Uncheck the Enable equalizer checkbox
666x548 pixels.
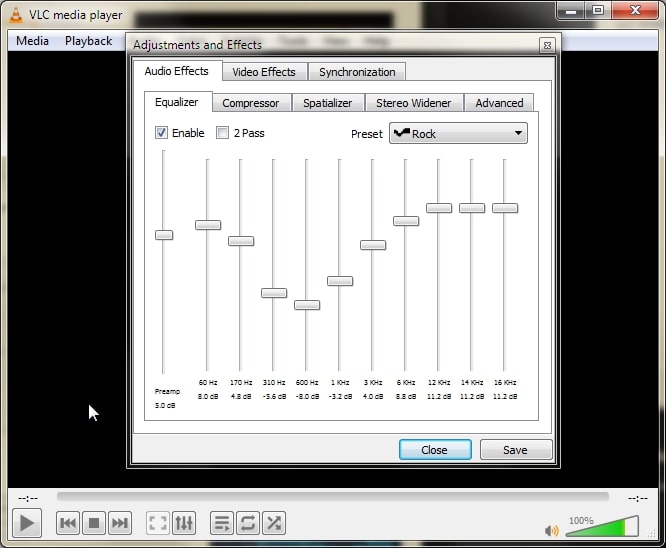pos(162,133)
